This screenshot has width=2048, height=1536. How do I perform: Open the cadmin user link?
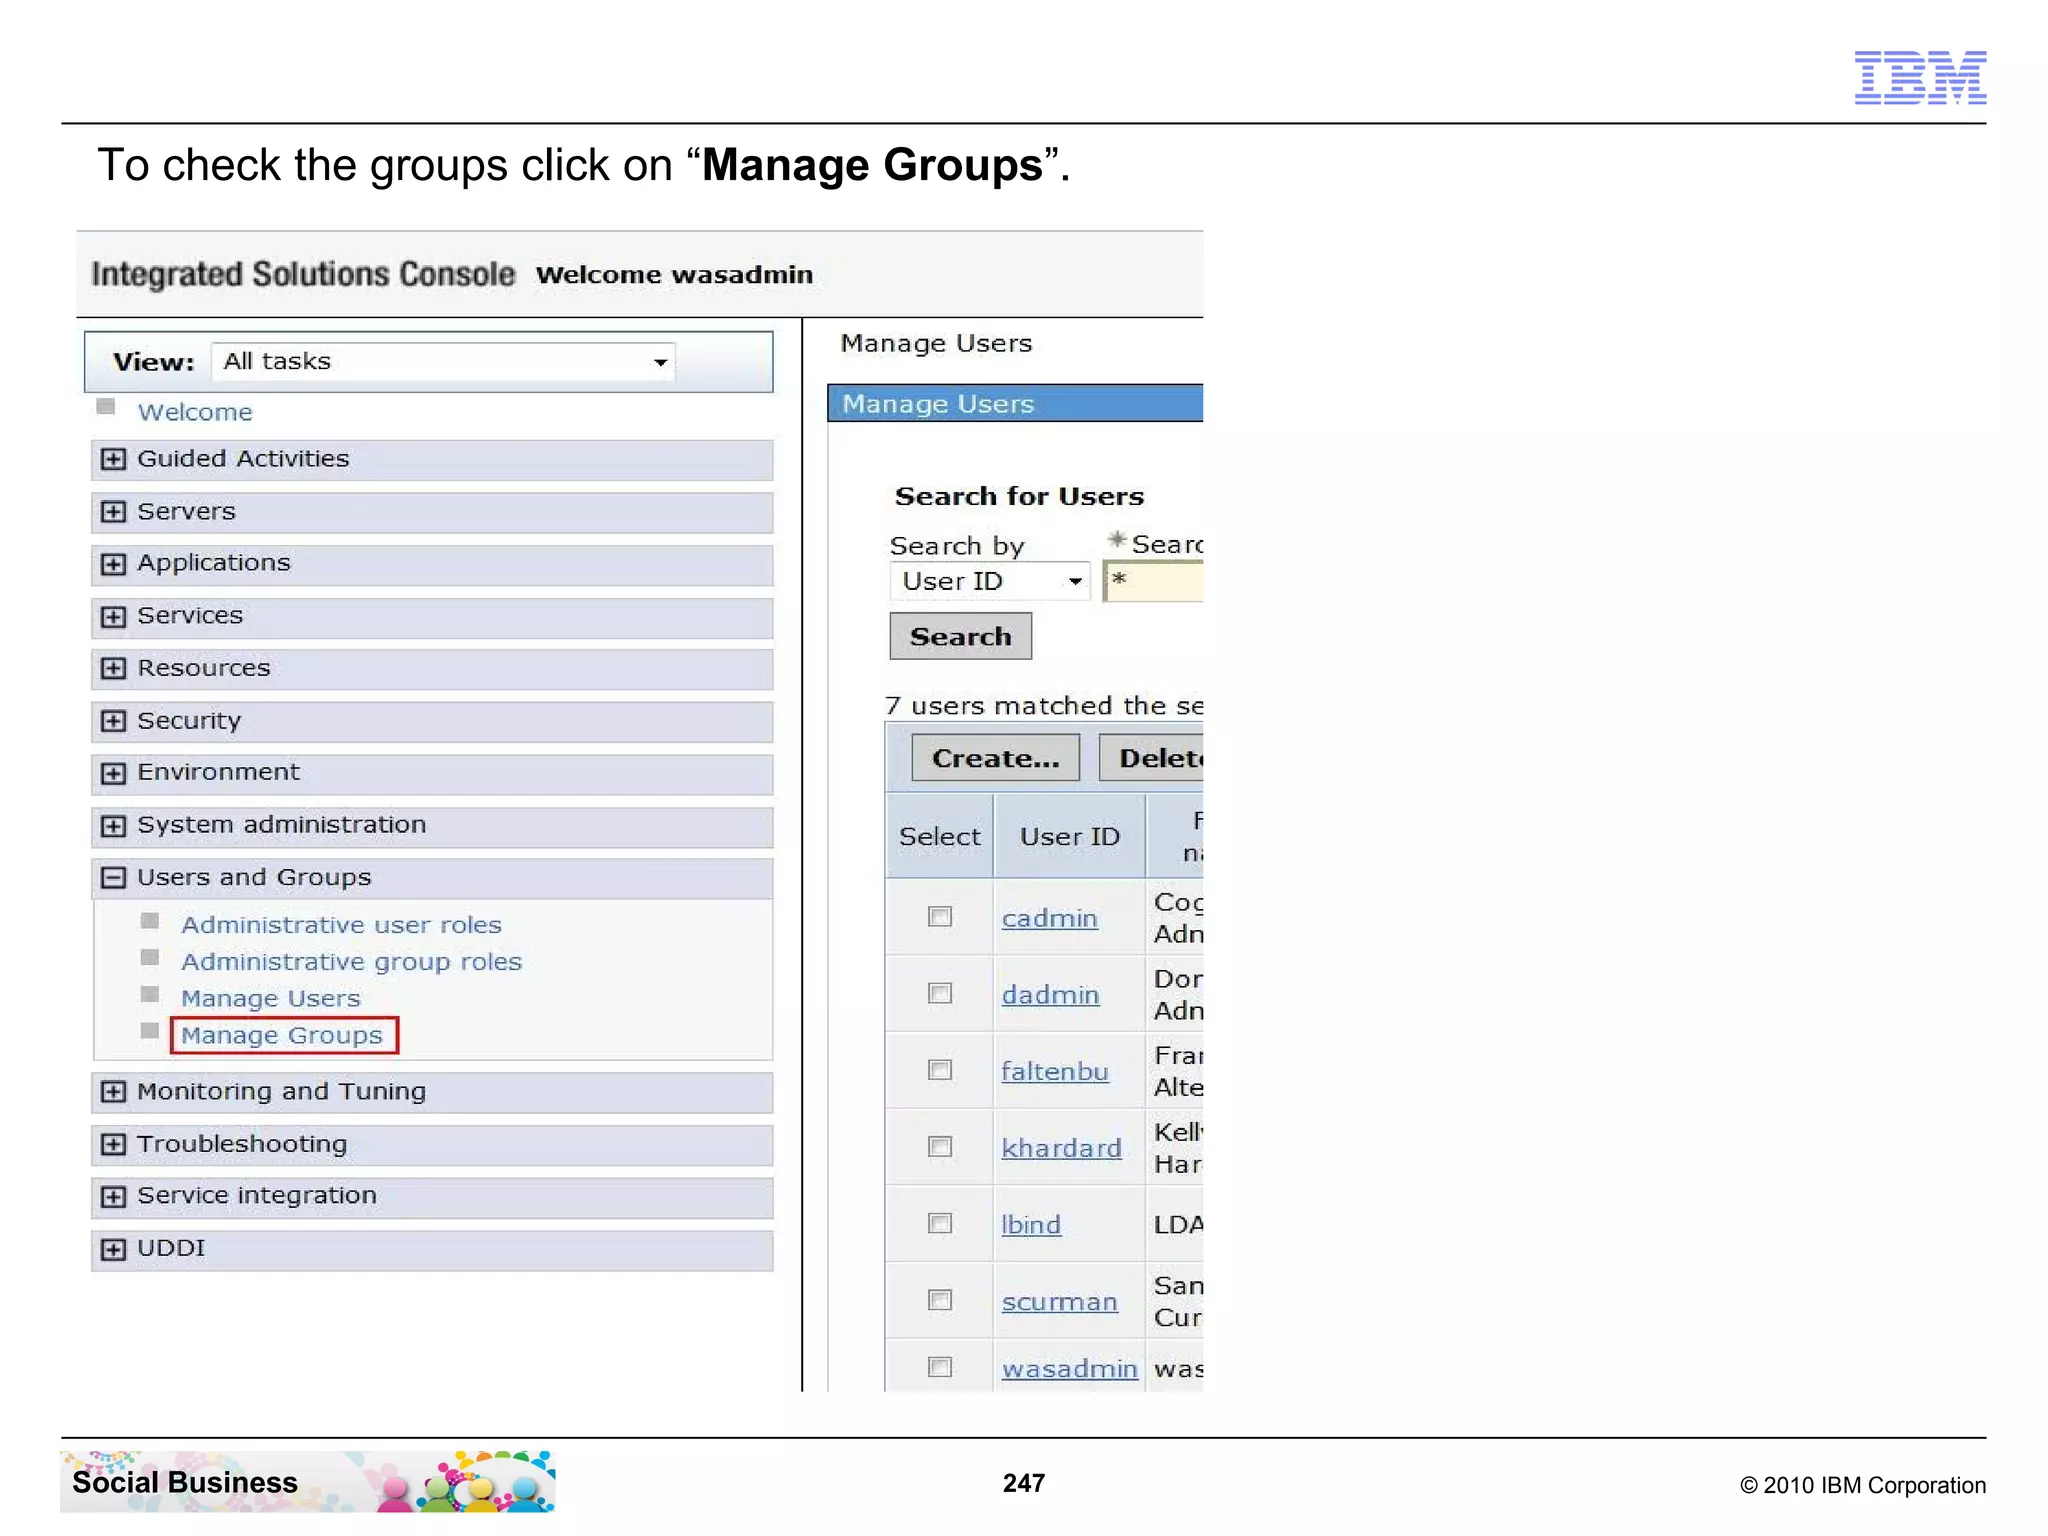pyautogui.click(x=1049, y=918)
